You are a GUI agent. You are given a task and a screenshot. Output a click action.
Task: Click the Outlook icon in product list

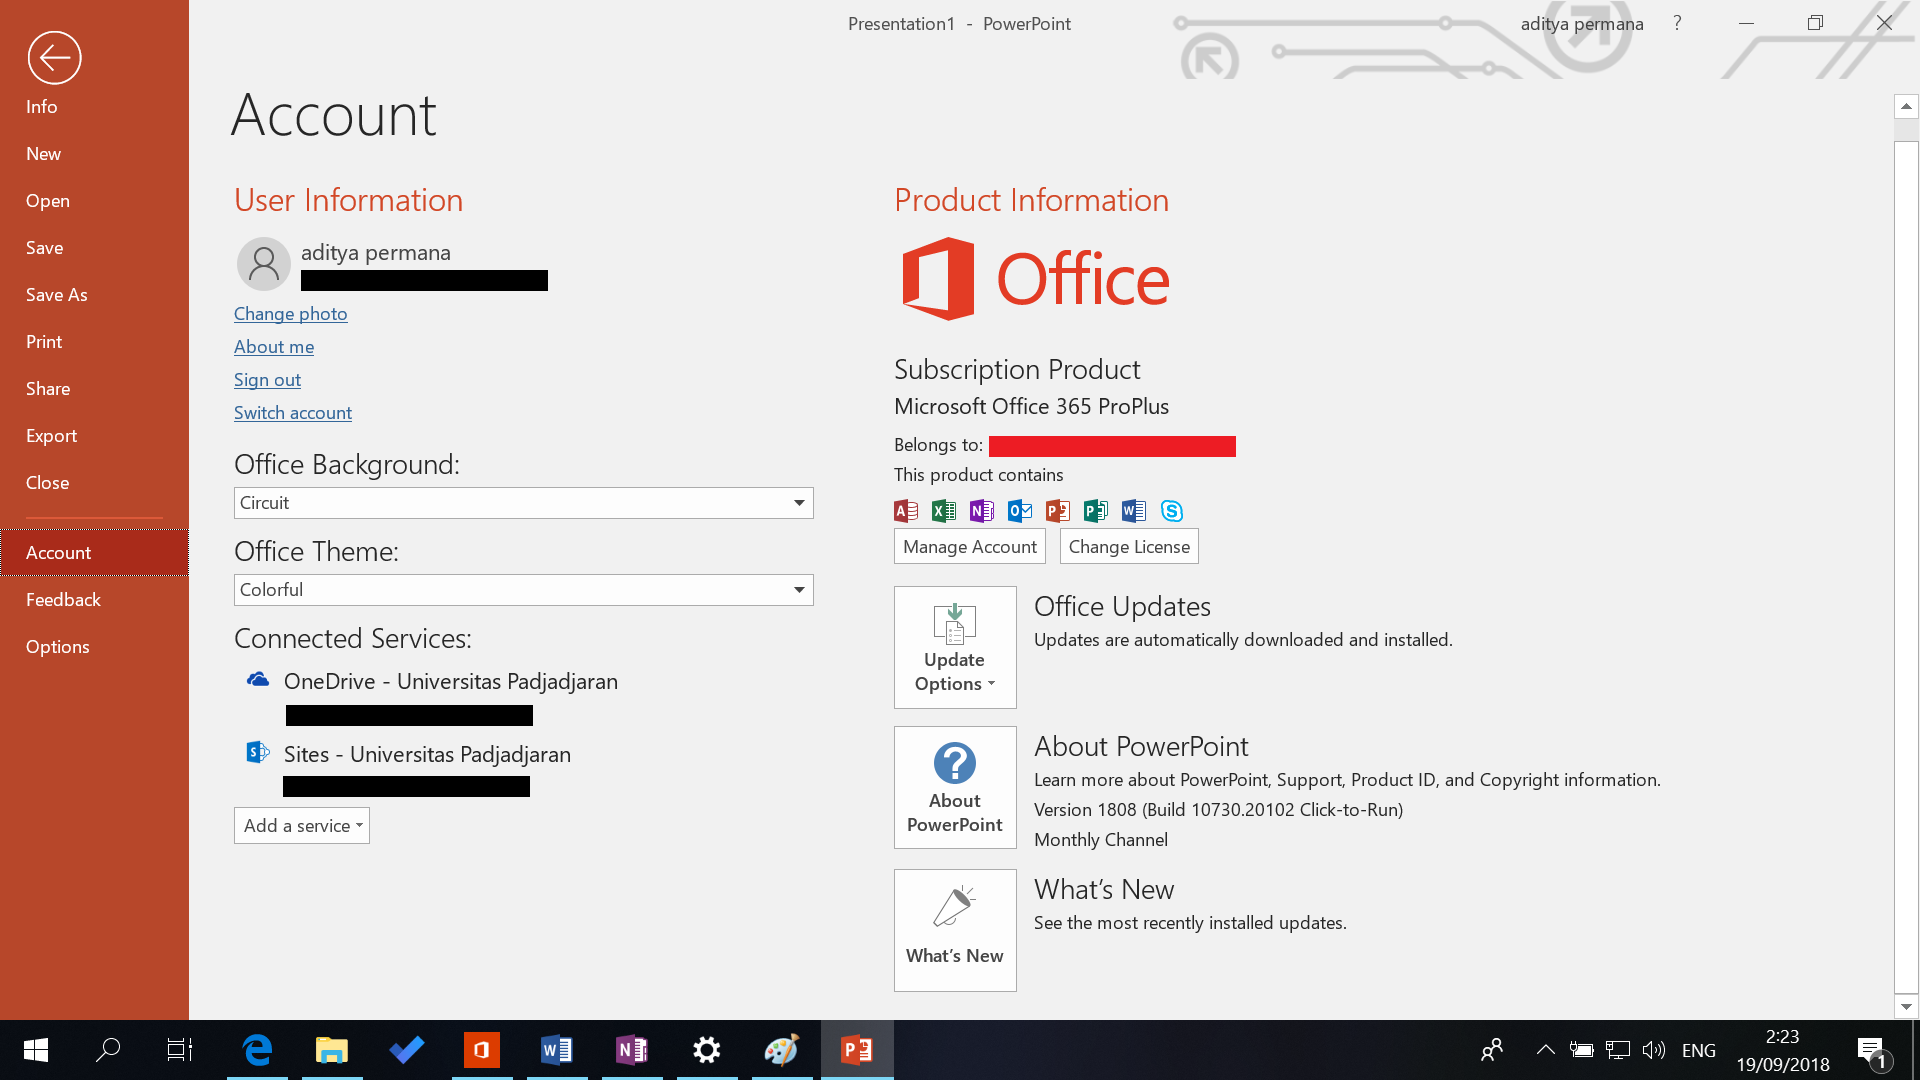click(x=1019, y=511)
